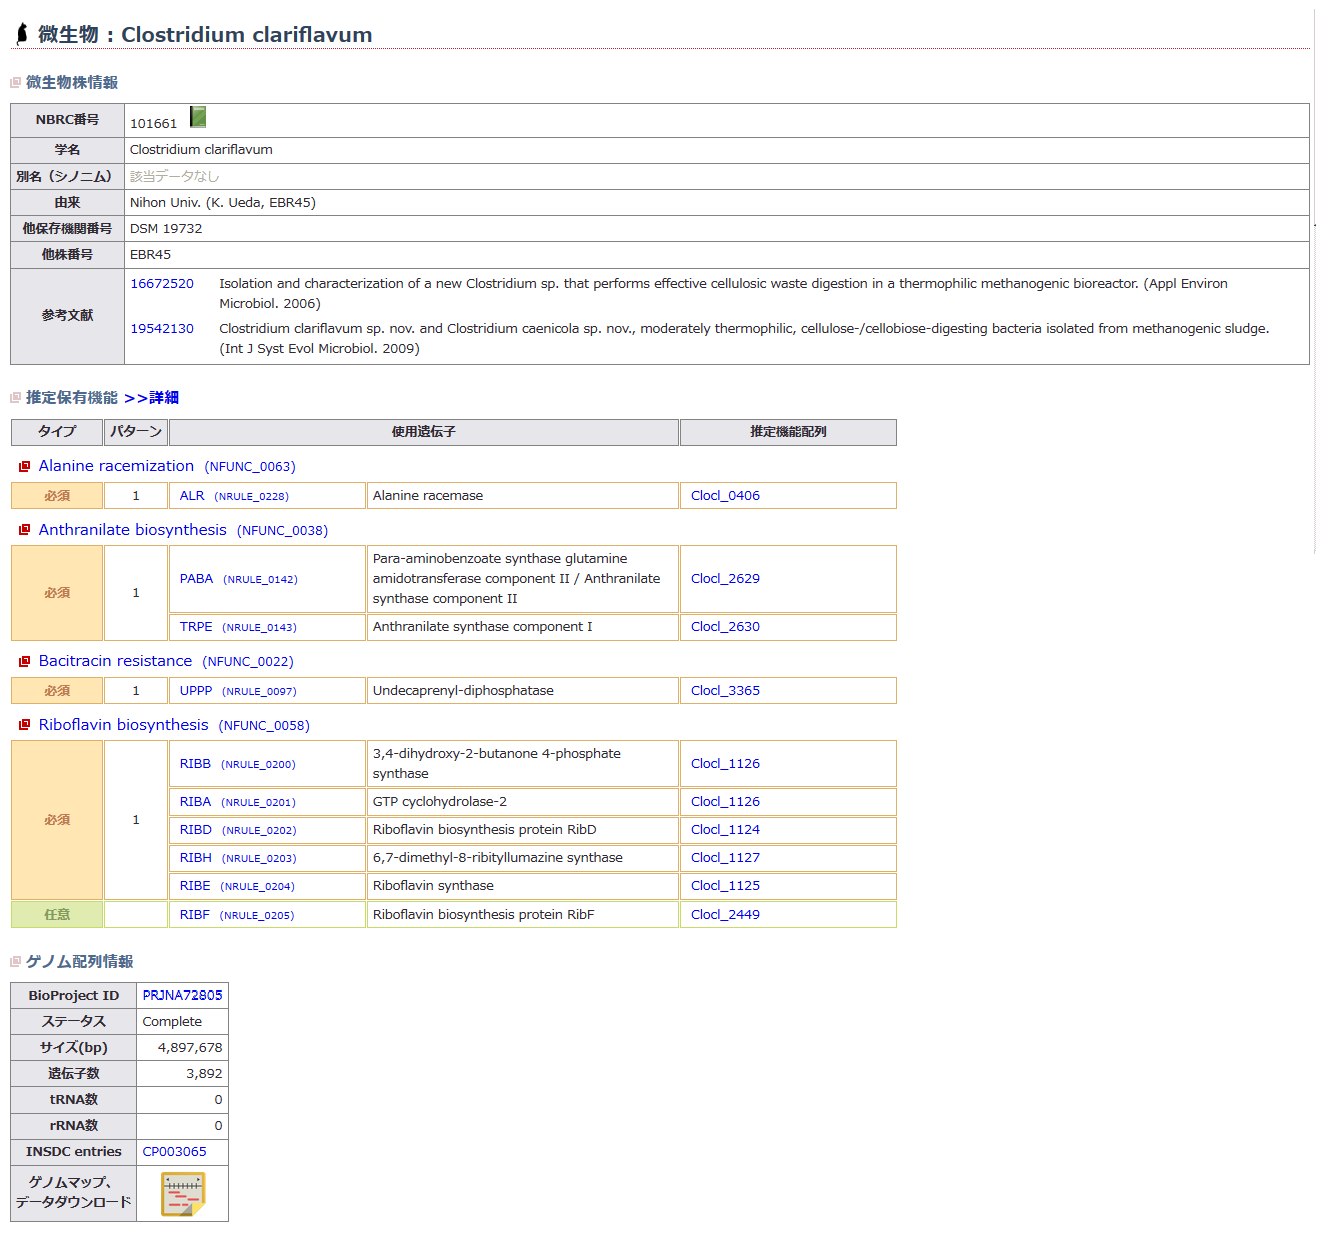Screen dimensions: 1325x1233
Task: Click the Clocl_2449 sequence link
Action: (725, 915)
